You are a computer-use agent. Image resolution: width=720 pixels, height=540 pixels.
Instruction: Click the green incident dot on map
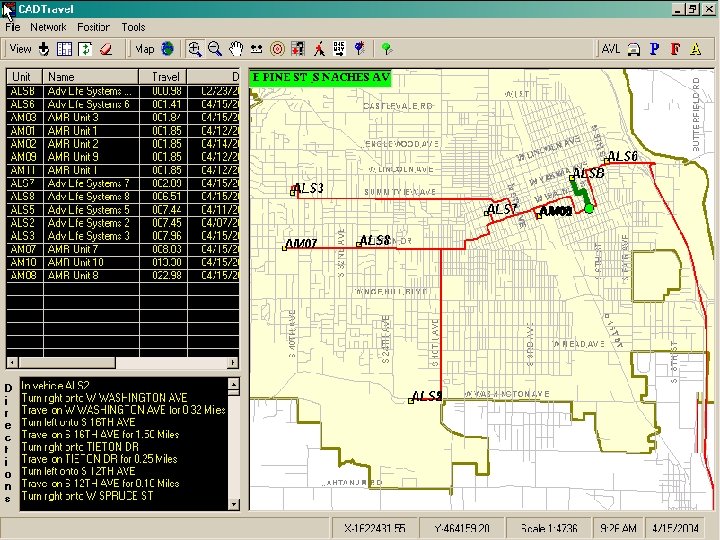pyautogui.click(x=589, y=209)
